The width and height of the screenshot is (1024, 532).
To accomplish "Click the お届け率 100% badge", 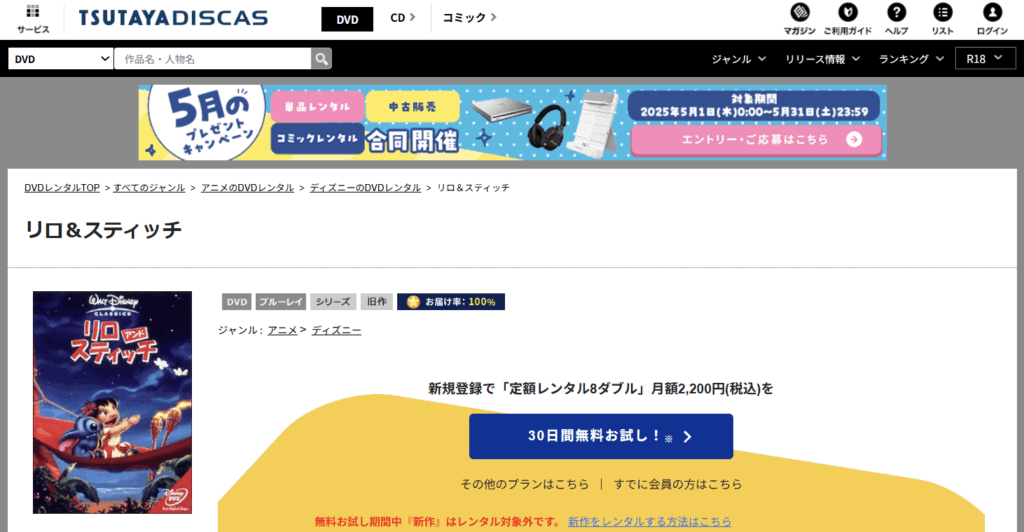I will (451, 302).
